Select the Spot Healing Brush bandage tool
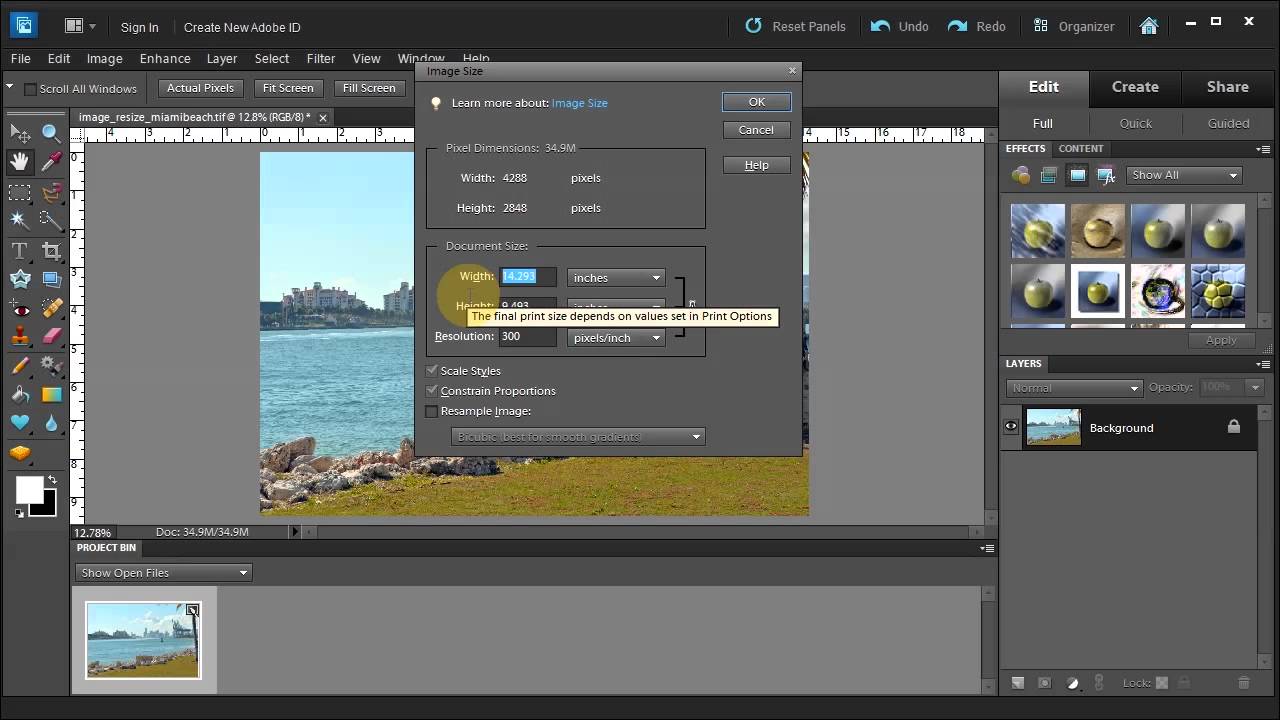Image resolution: width=1280 pixels, height=720 pixels. point(52,308)
